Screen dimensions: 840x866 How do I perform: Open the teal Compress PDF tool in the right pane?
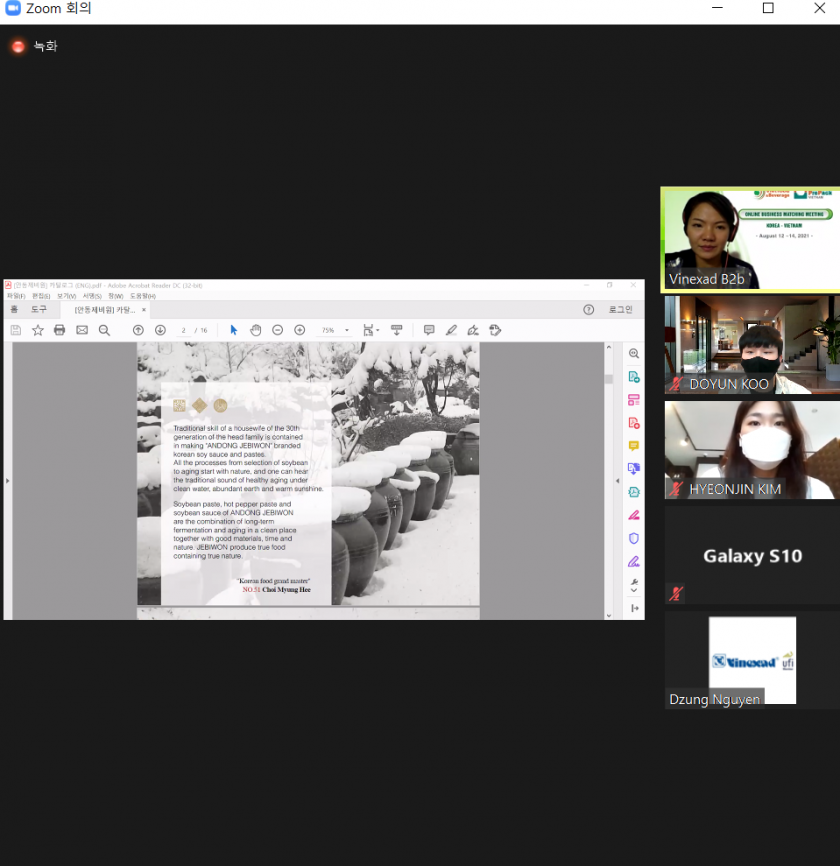634,492
